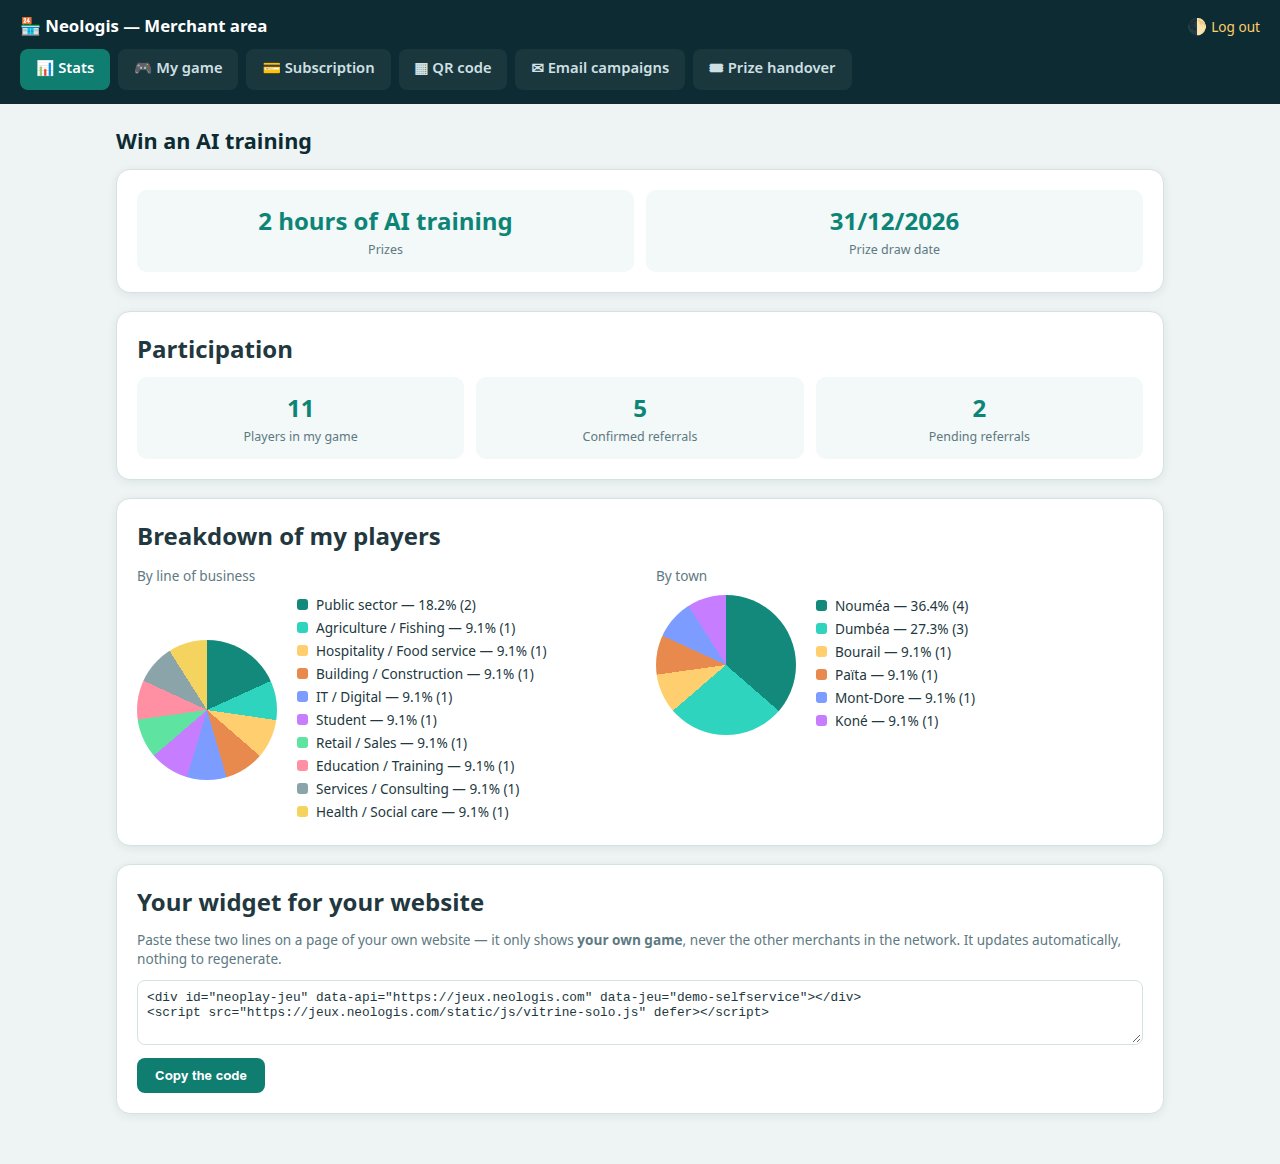Image resolution: width=1280 pixels, height=1164 pixels.
Task: Click the Nouméa legend color swatch
Action: 822,606
